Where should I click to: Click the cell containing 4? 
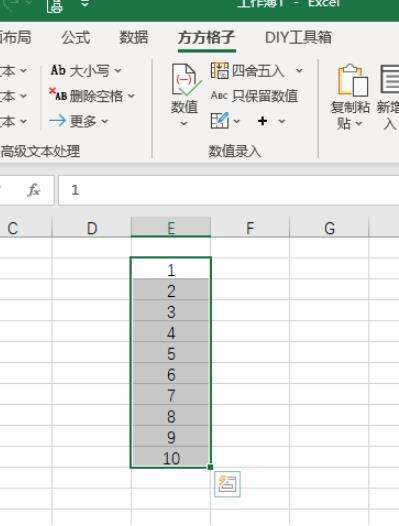coord(171,332)
